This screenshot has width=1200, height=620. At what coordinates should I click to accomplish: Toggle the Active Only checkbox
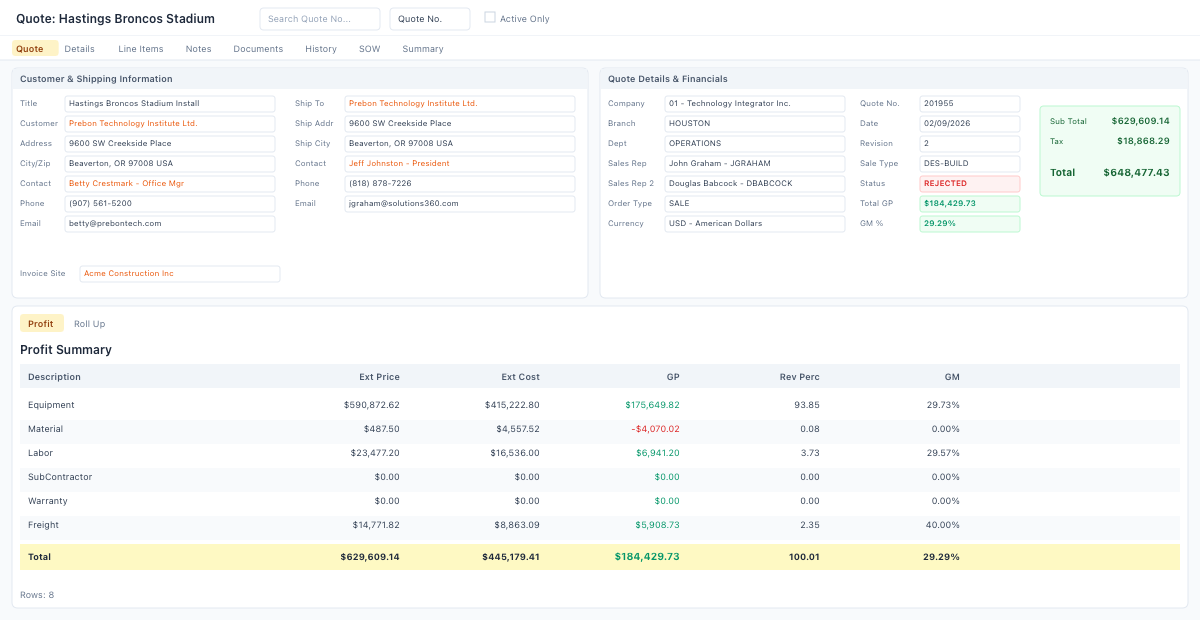490,18
